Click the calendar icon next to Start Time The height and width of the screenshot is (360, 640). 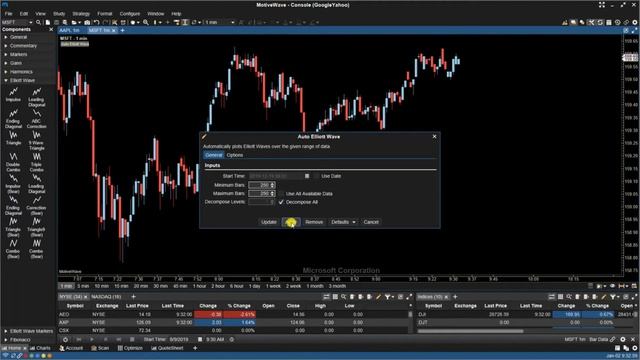[x=307, y=176]
